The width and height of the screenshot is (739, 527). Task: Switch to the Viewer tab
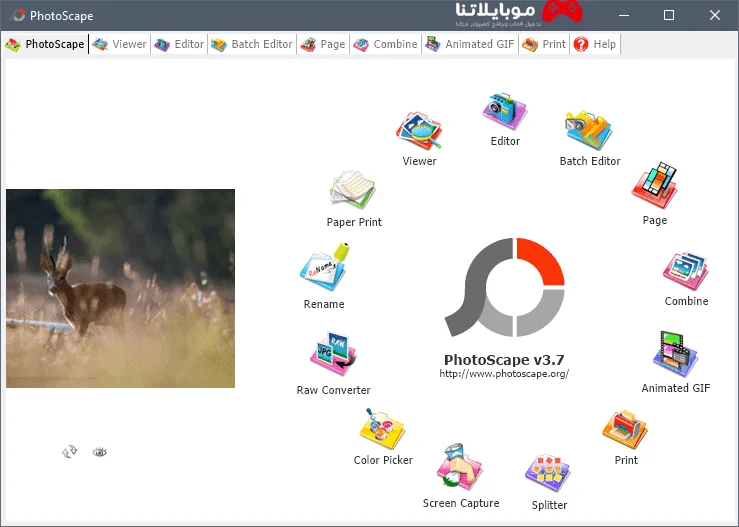point(120,44)
